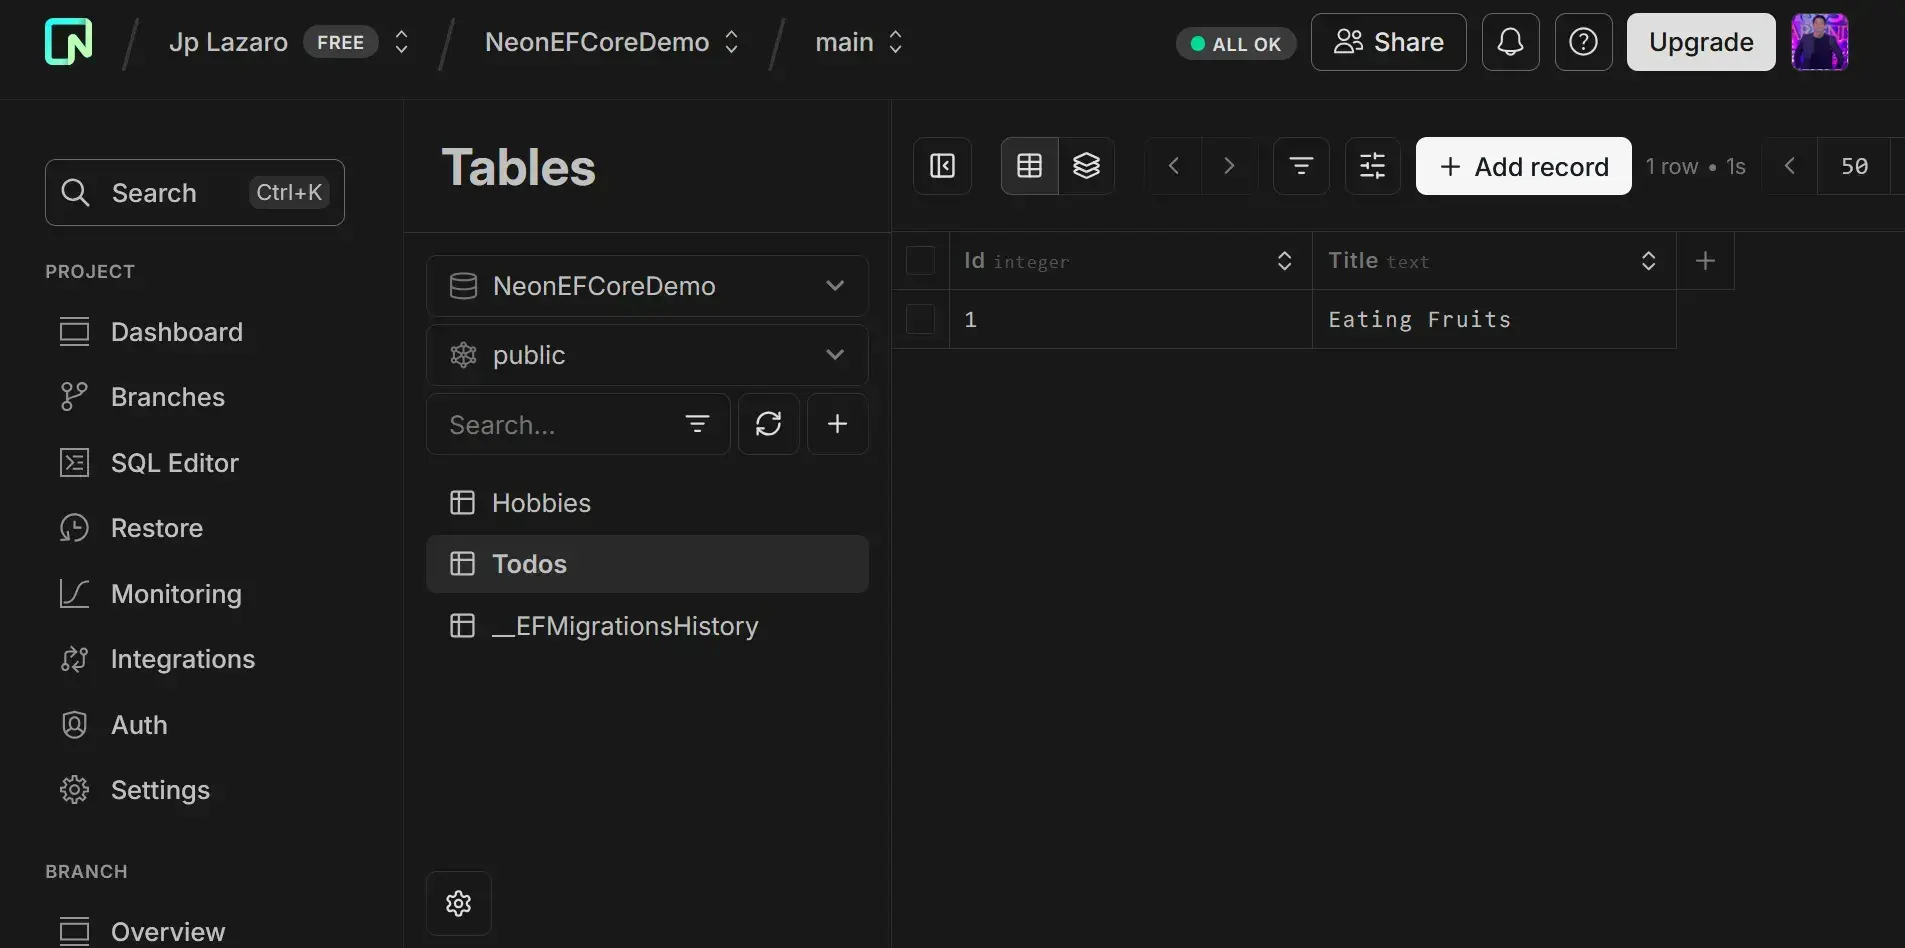The width and height of the screenshot is (1905, 948).
Task: Select the row with Id 1
Action: pos(920,320)
